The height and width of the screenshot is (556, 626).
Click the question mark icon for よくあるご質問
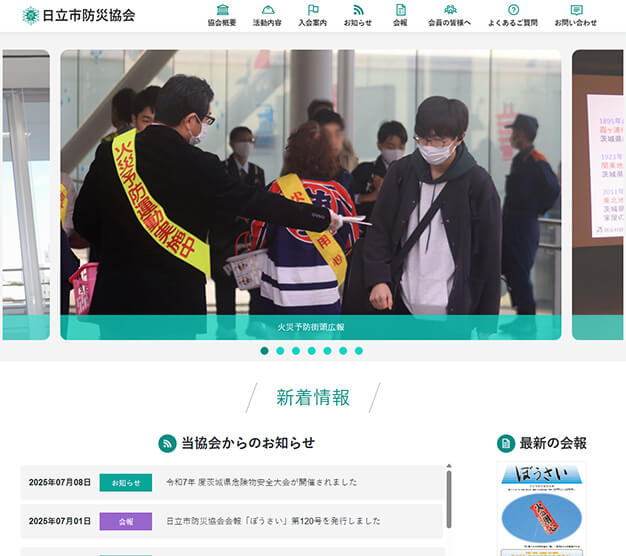(x=513, y=10)
